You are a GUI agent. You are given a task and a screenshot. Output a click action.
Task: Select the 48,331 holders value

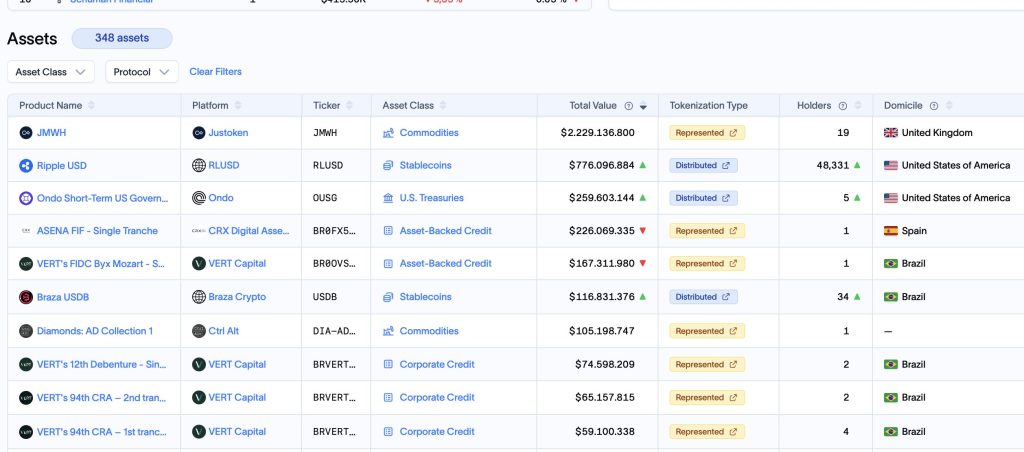click(x=833, y=165)
